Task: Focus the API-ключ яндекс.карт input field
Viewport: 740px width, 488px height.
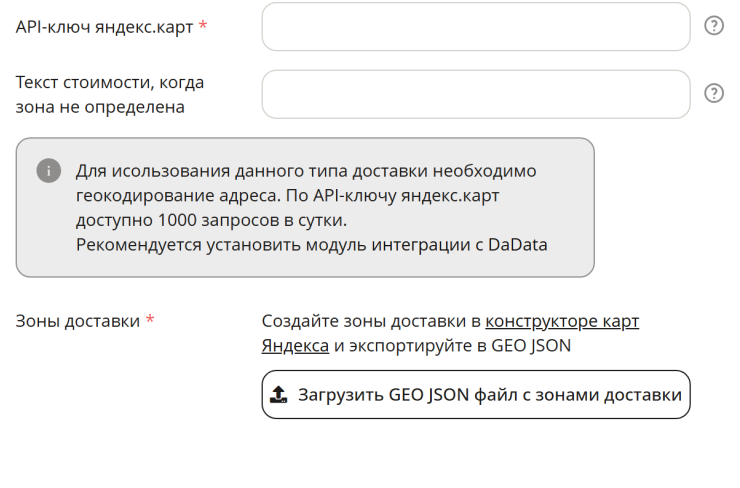Action: (476, 26)
